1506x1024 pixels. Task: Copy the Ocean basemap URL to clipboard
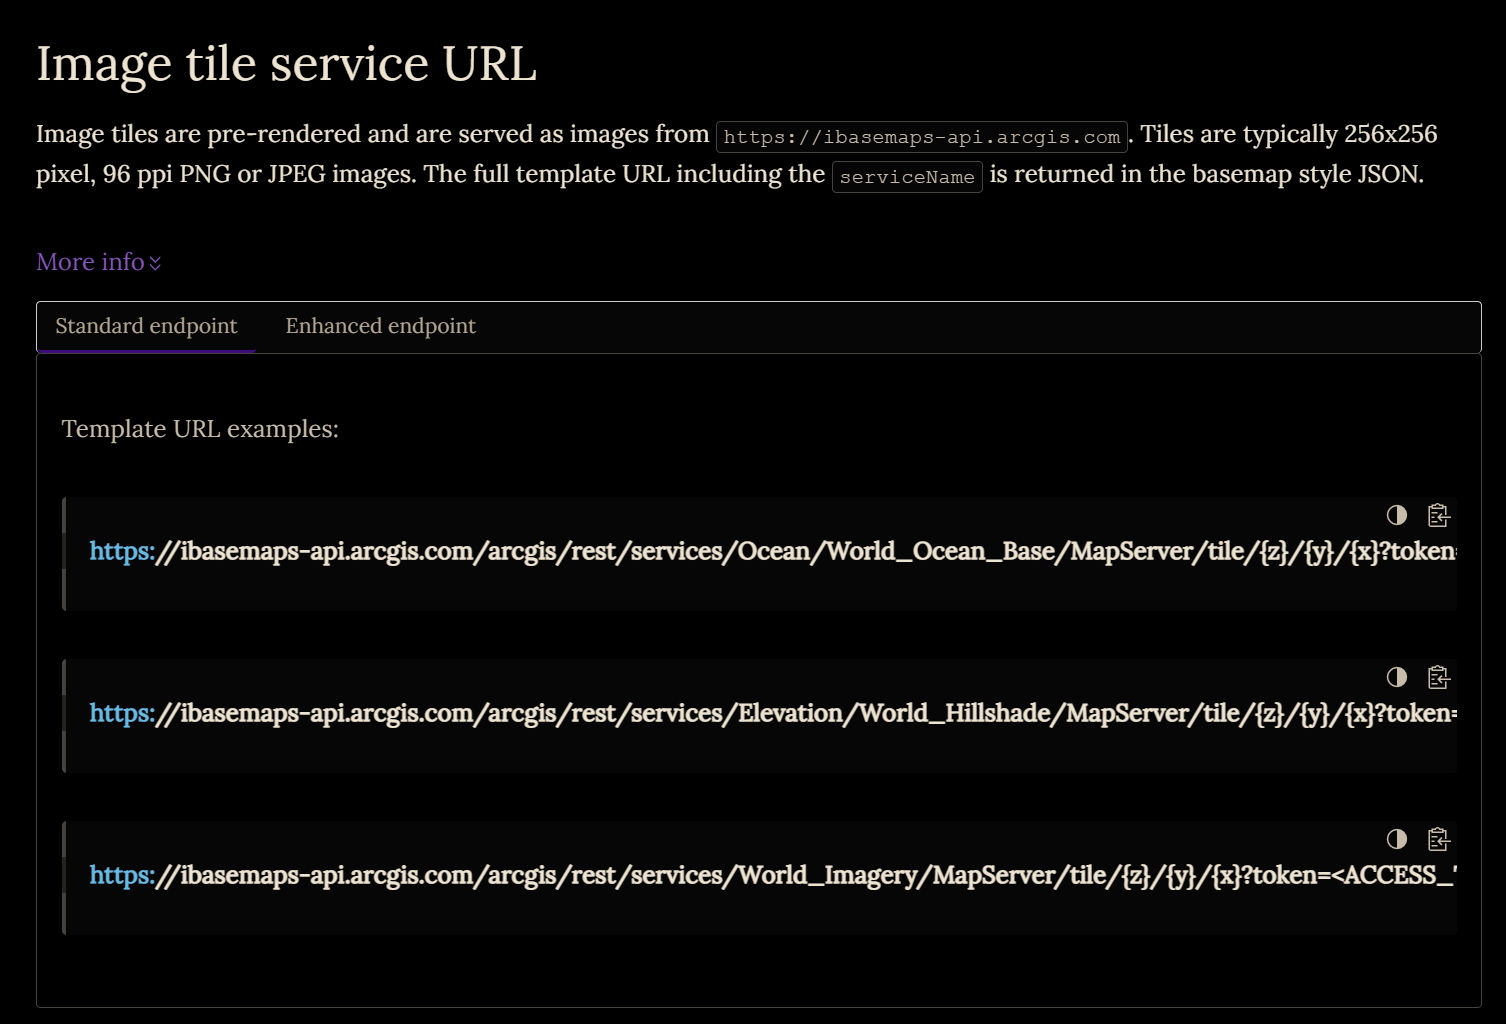coord(1440,516)
